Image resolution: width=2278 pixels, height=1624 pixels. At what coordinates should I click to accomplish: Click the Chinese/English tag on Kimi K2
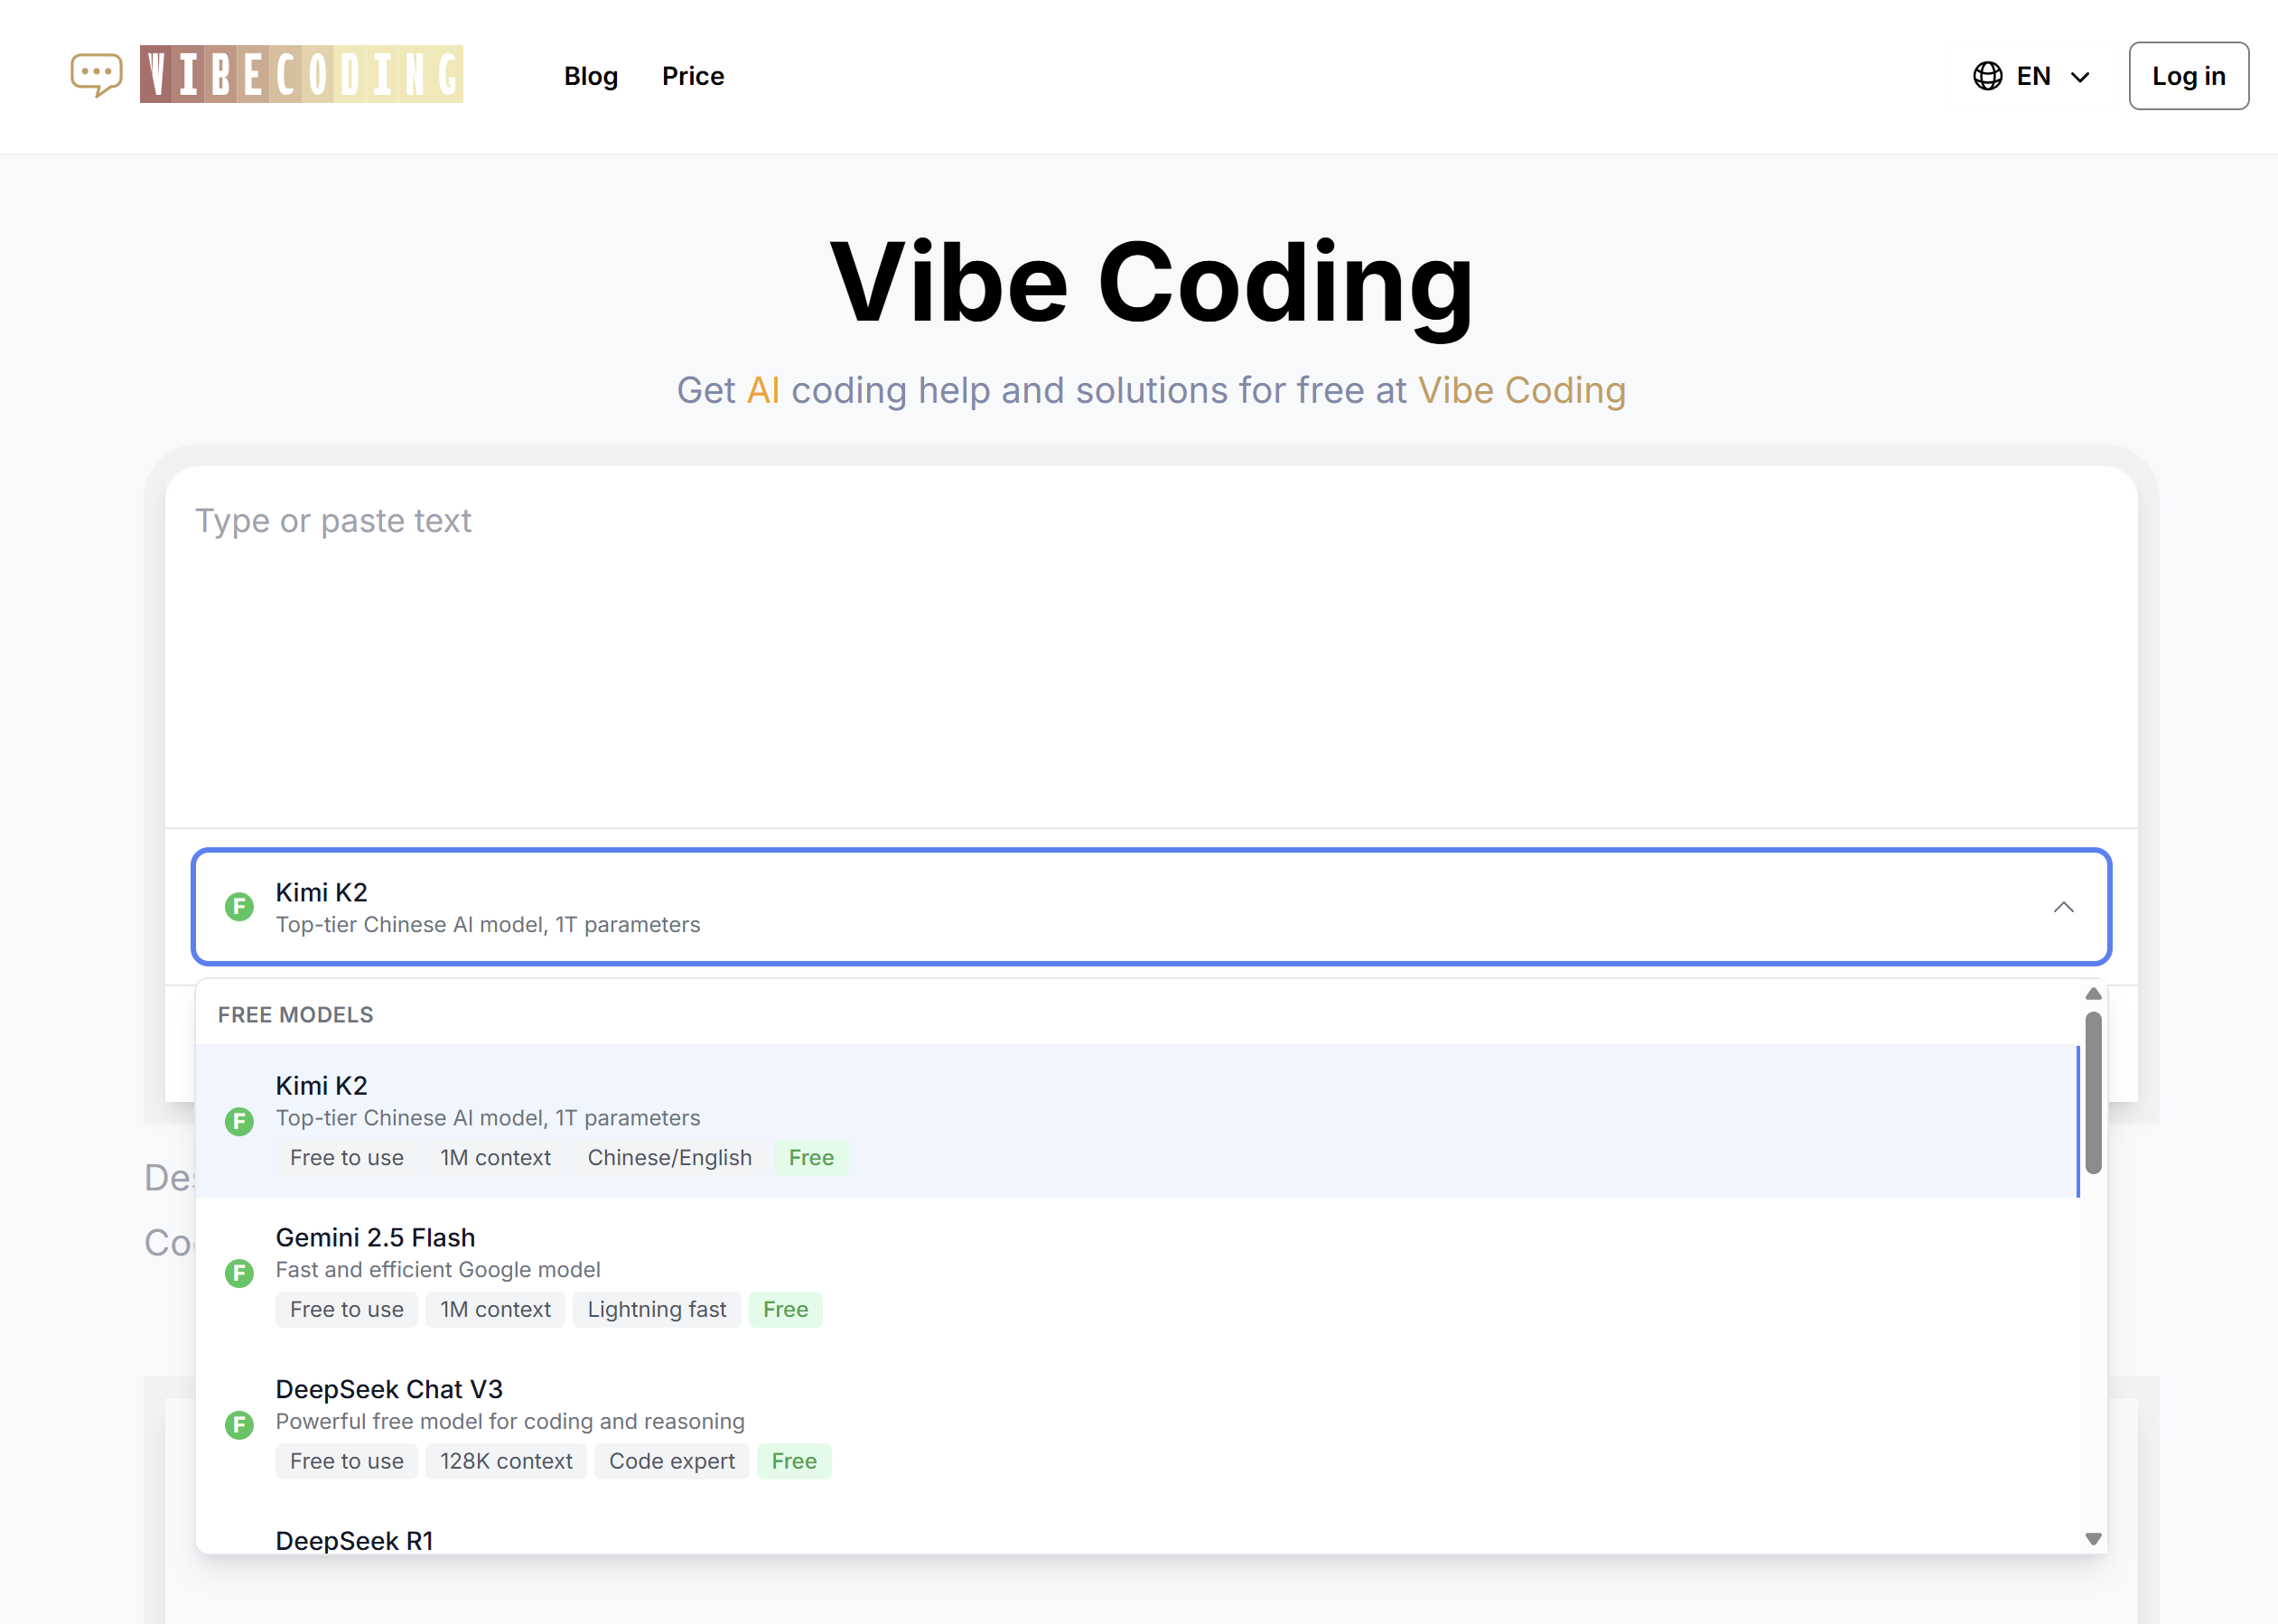pos(669,1157)
